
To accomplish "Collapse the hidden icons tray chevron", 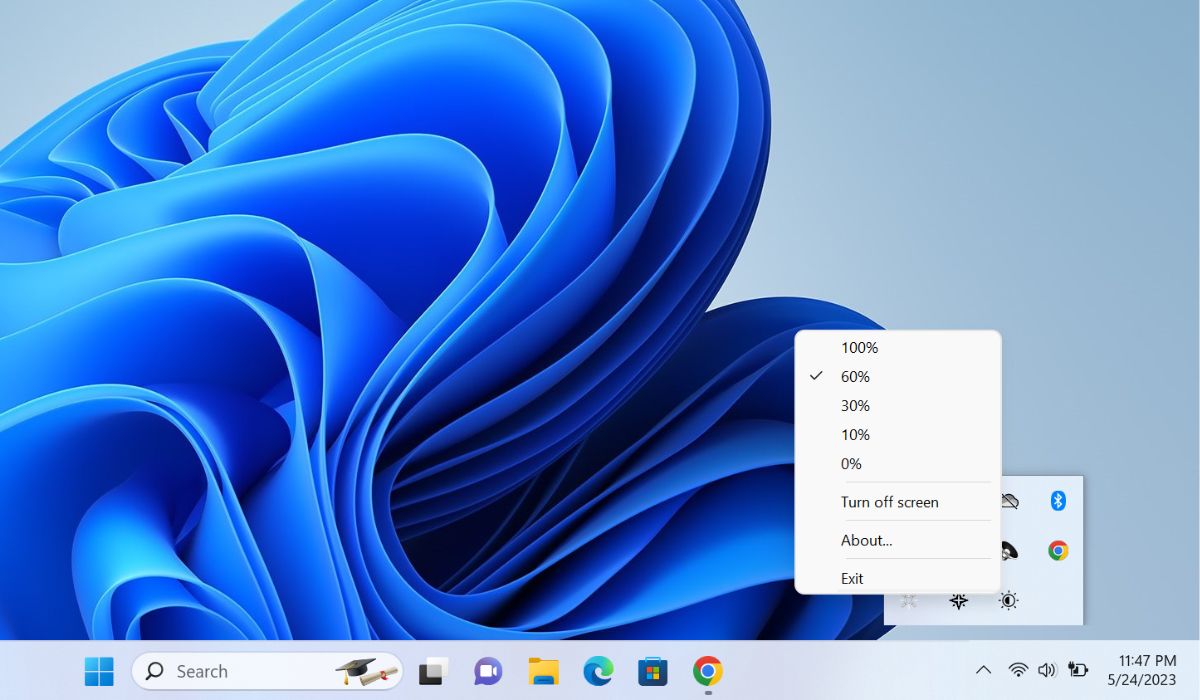I will click(983, 670).
